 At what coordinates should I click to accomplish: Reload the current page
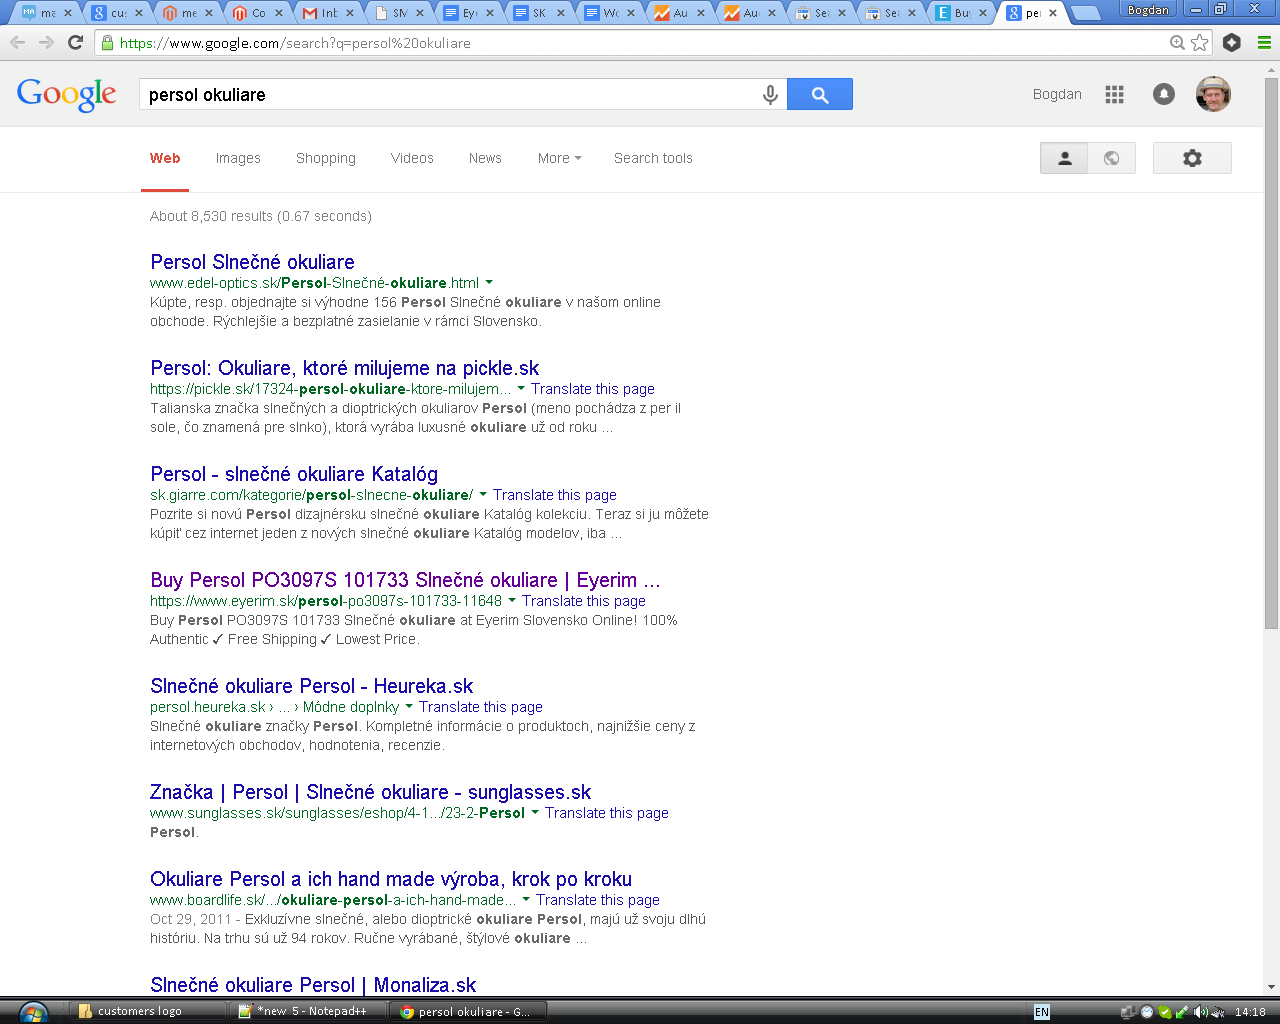pos(75,43)
